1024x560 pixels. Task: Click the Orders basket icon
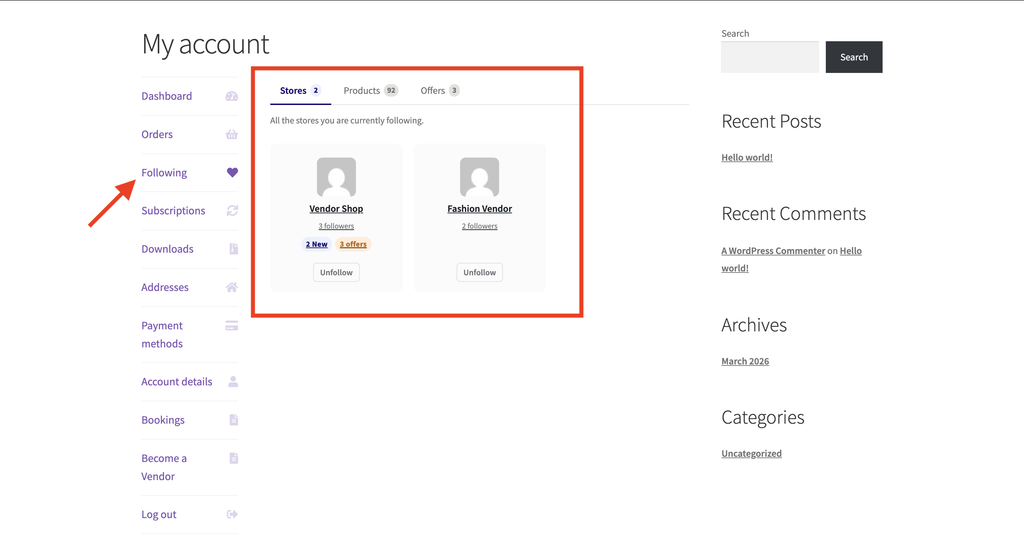point(232,134)
